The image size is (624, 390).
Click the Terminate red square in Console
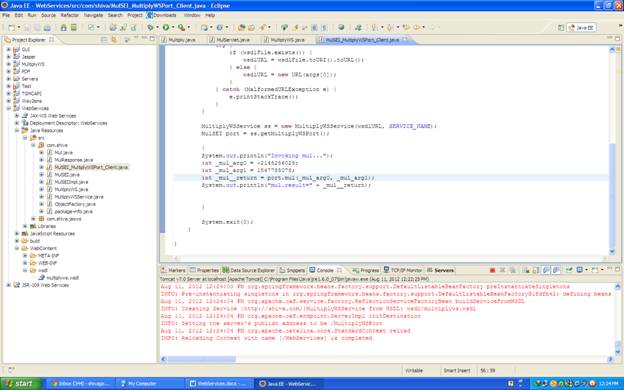[x=492, y=270]
